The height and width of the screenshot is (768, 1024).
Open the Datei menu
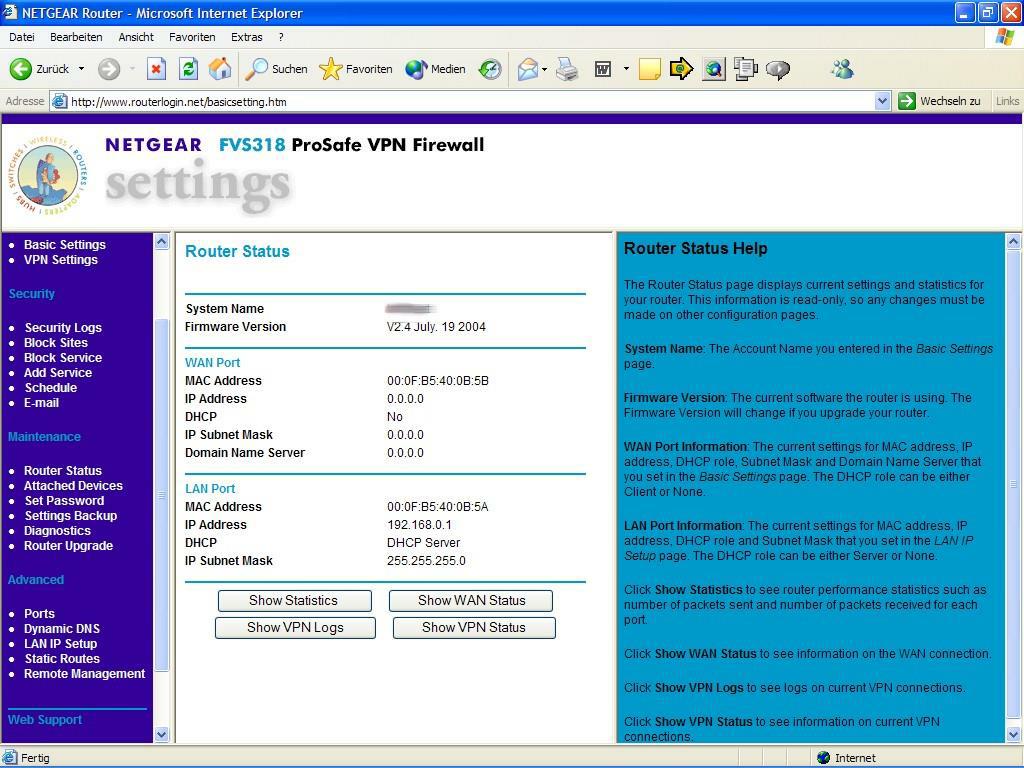click(x=22, y=37)
